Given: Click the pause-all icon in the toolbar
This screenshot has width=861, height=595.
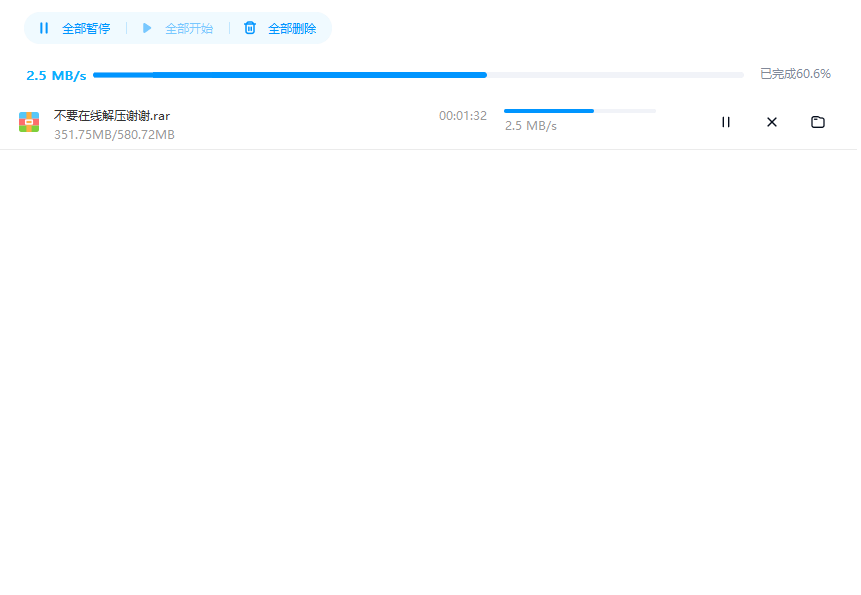Looking at the screenshot, I should coord(44,28).
